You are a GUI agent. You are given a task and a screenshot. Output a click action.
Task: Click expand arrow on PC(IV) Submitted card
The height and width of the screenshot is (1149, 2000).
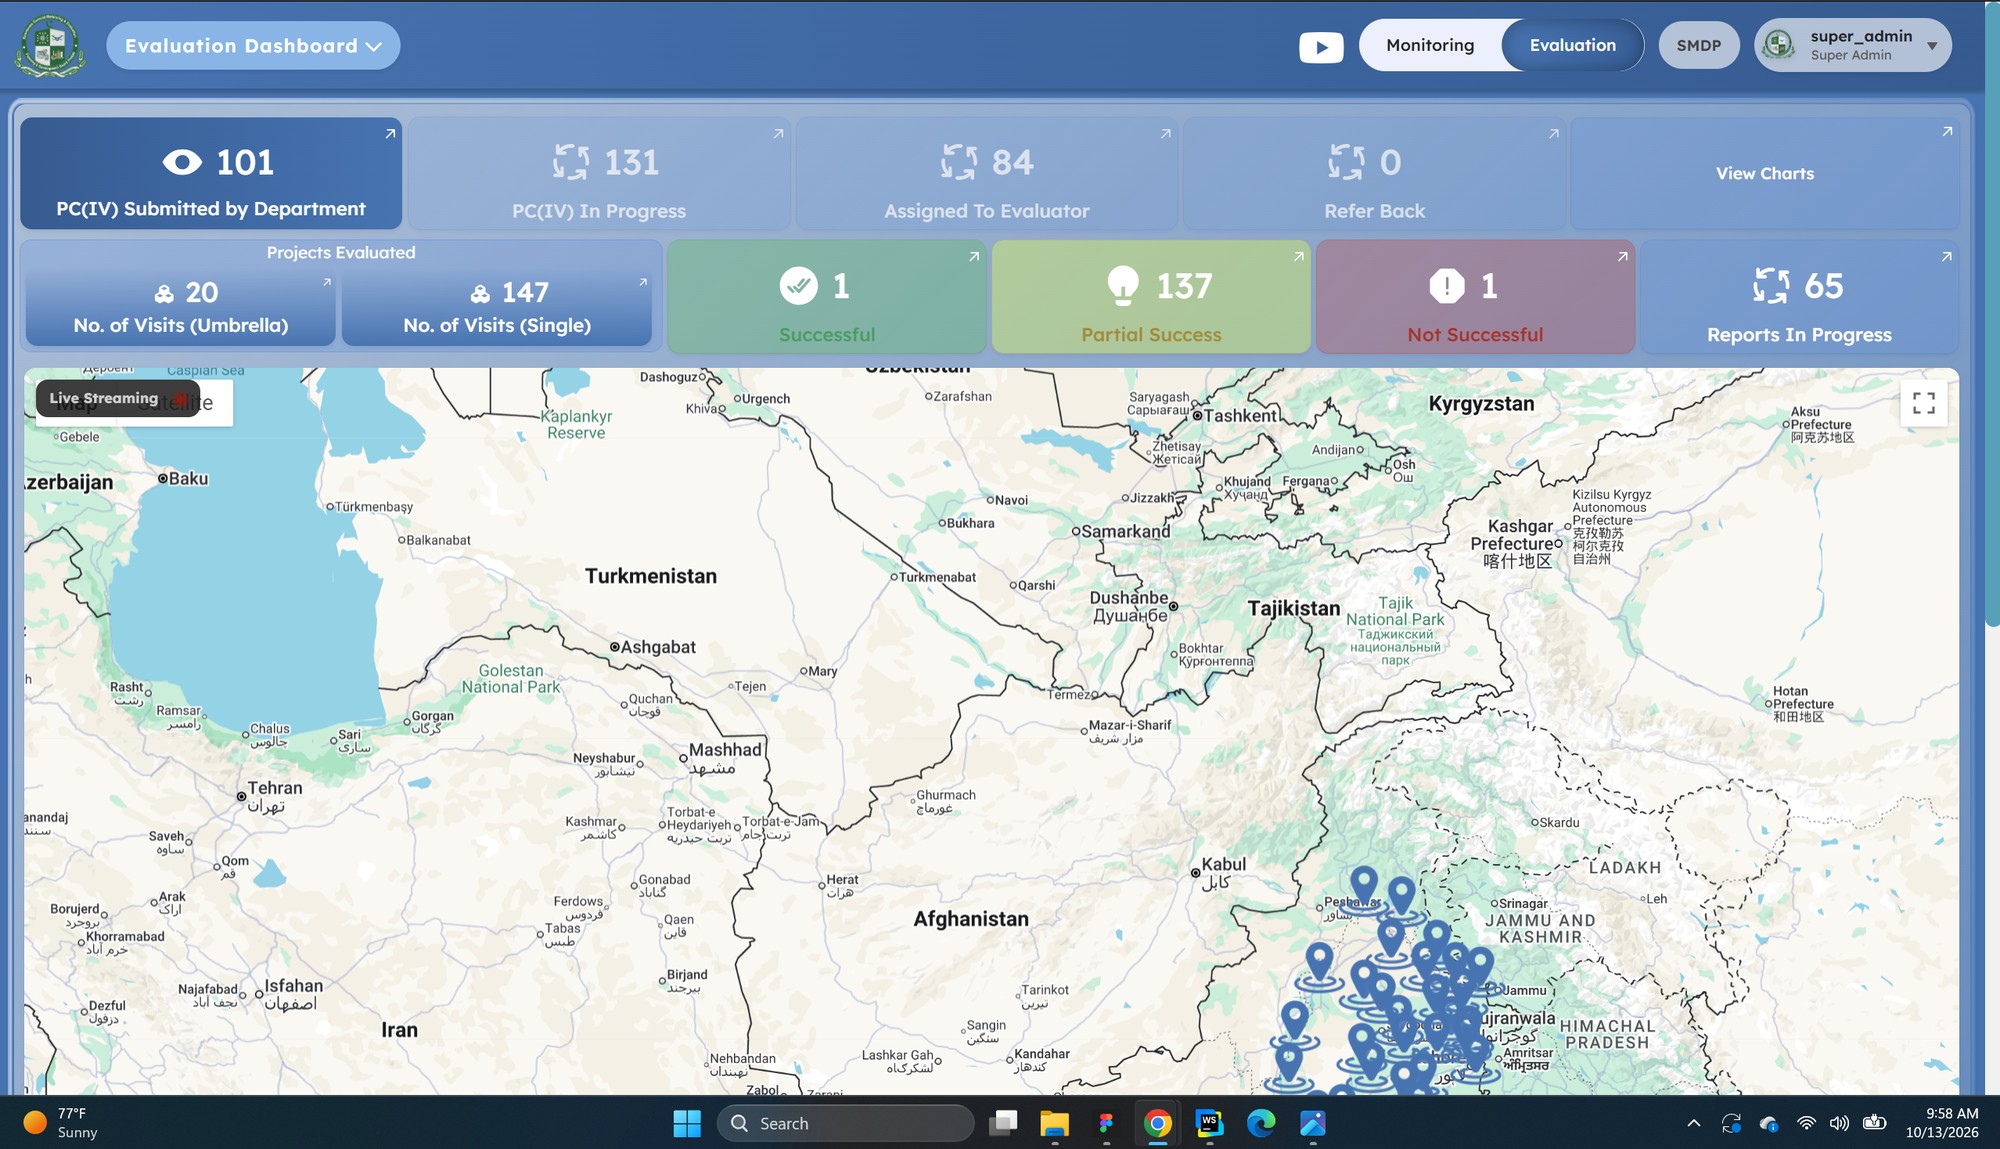point(390,134)
